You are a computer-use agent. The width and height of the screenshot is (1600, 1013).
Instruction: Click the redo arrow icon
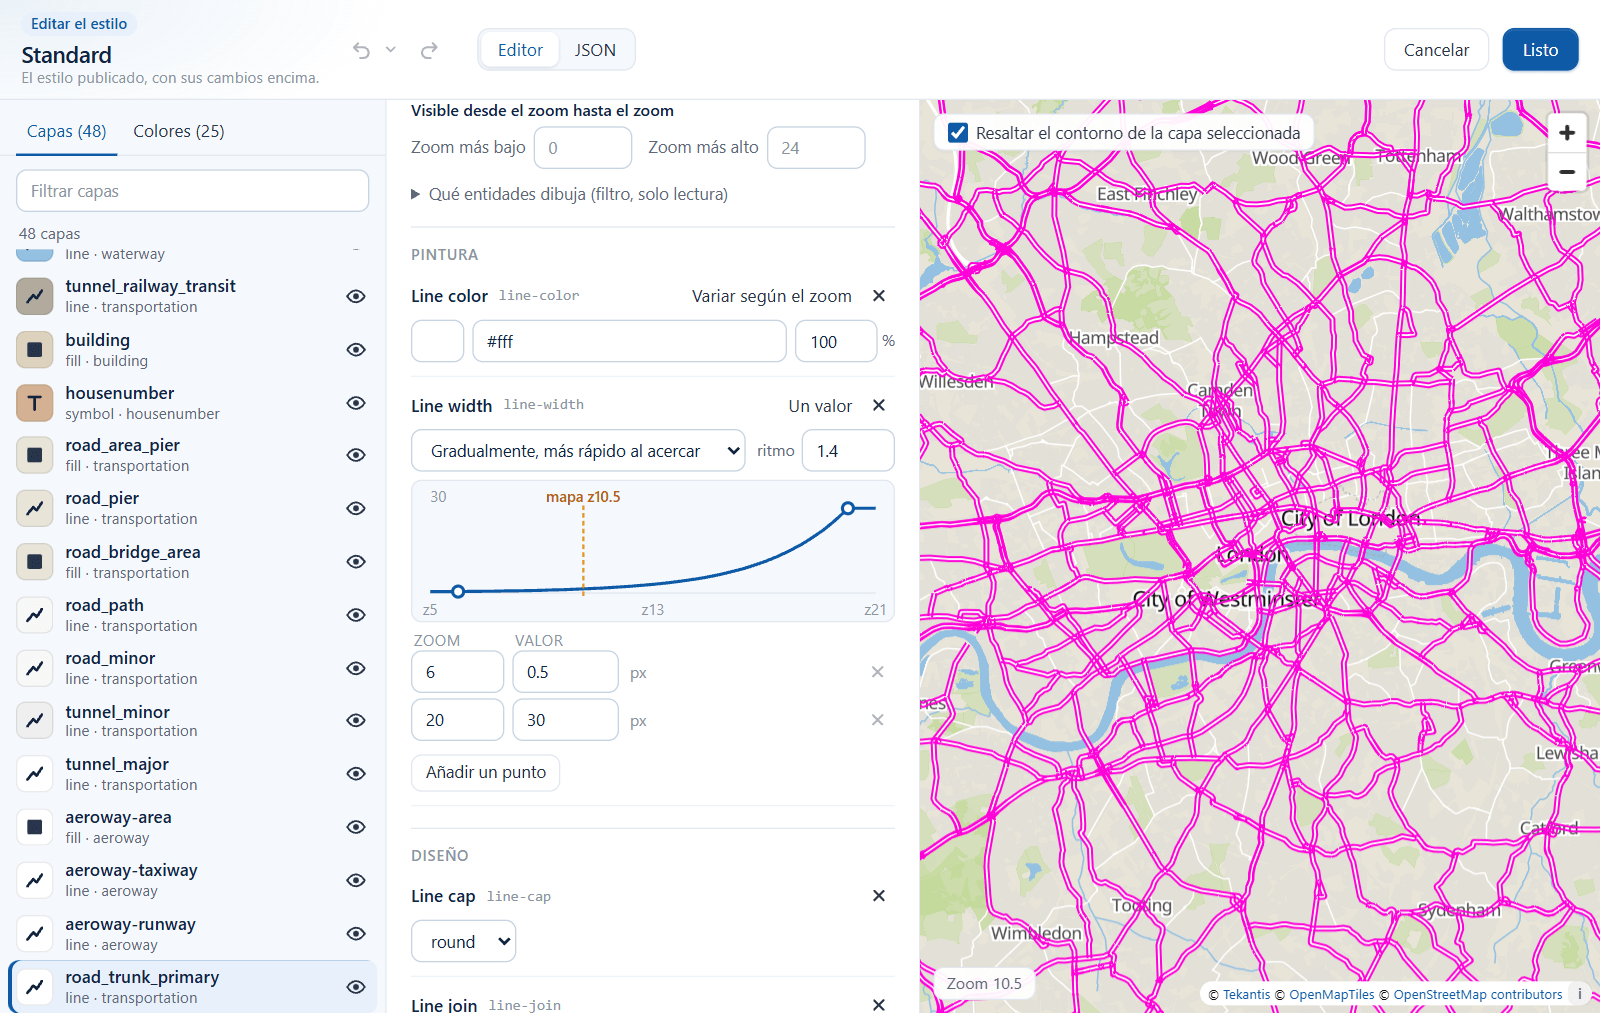429,50
